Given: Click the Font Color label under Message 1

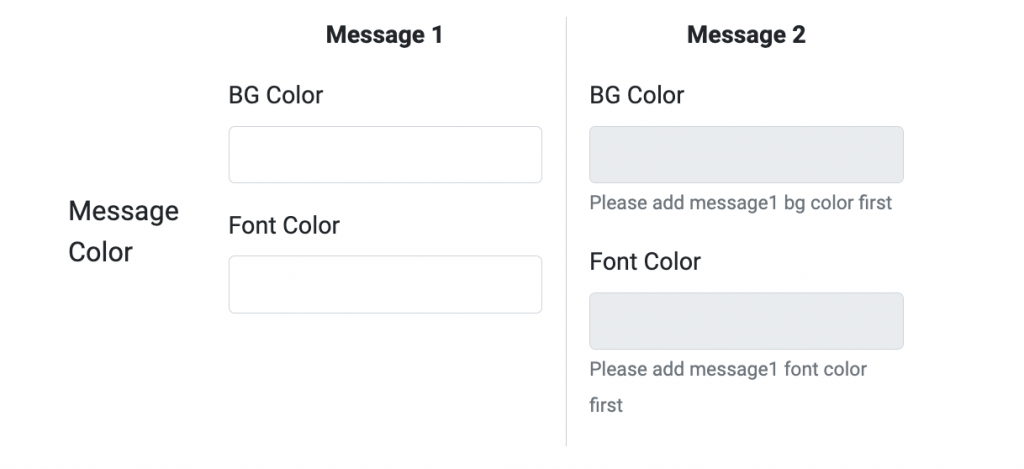Looking at the screenshot, I should pos(284,226).
